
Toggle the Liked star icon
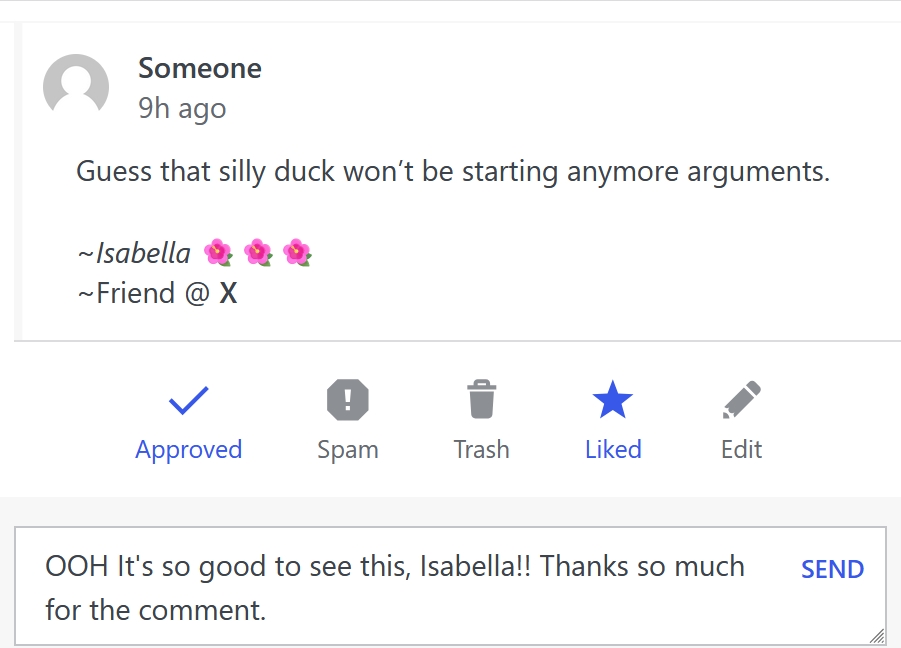(612, 401)
